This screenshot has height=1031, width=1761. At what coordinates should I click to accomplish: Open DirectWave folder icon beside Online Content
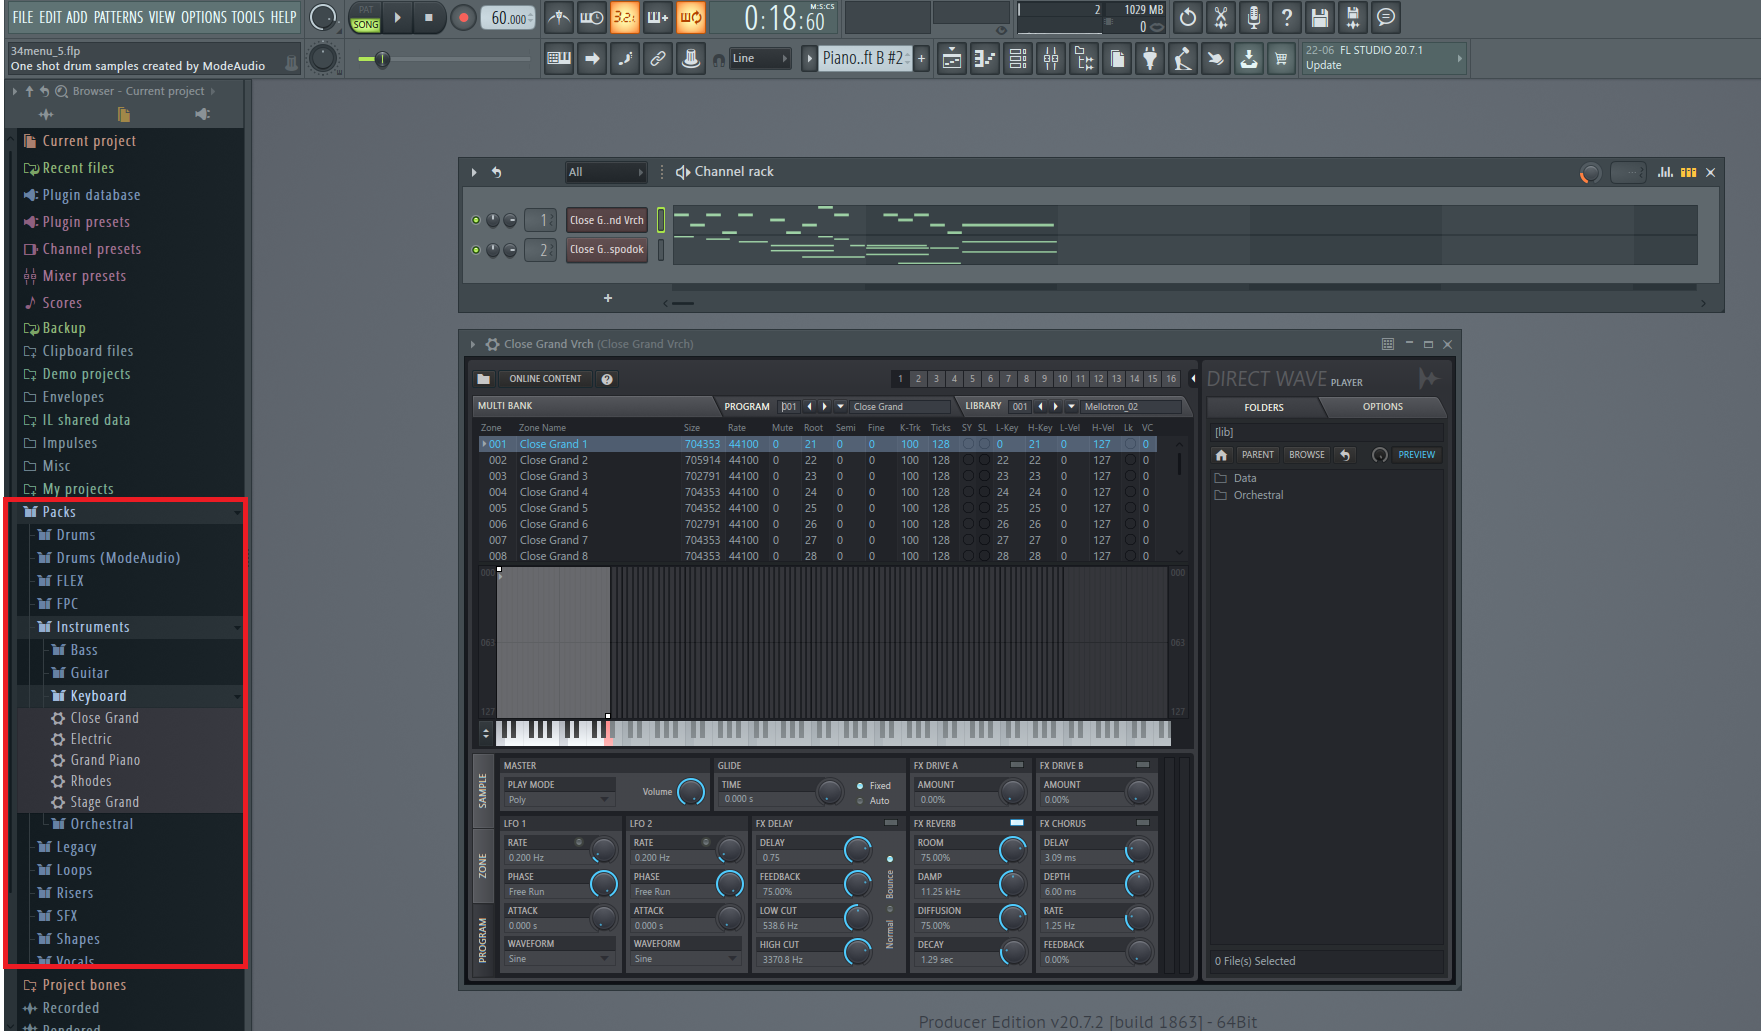(x=484, y=379)
